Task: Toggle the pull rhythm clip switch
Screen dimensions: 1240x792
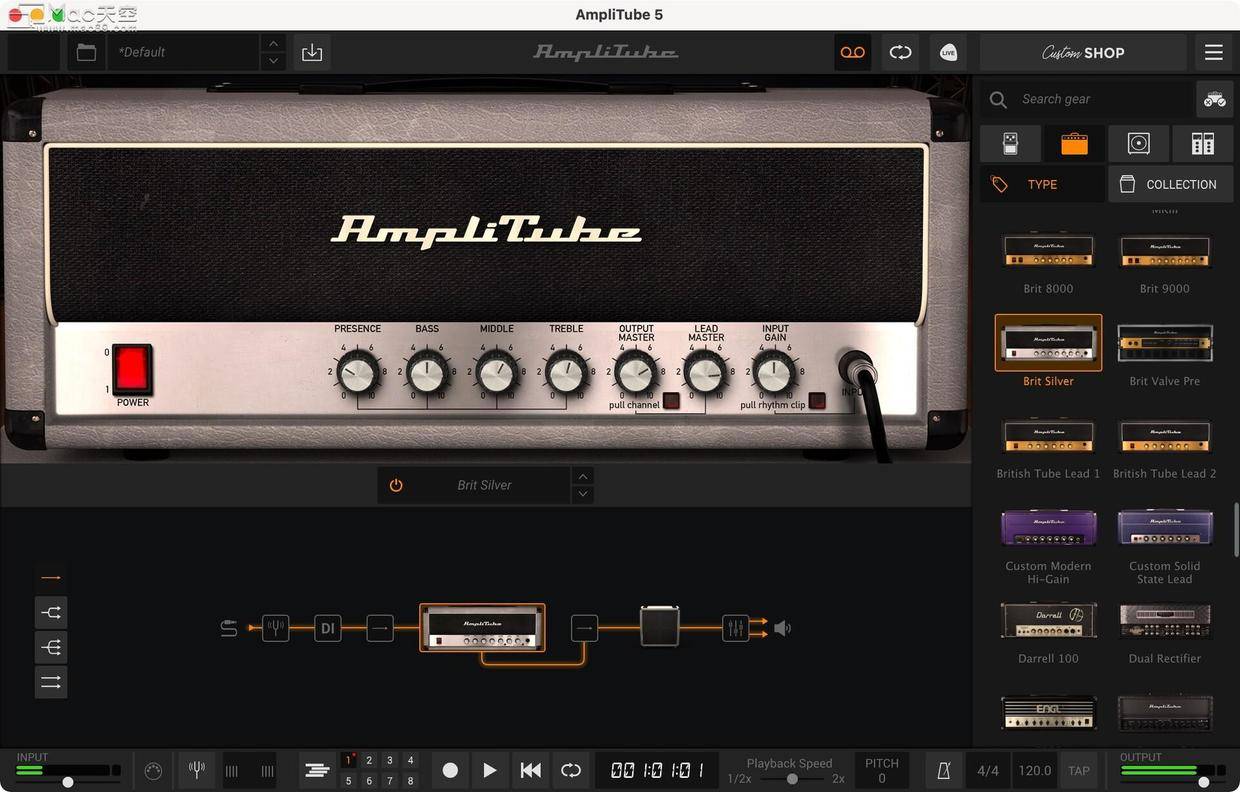Action: pyautogui.click(x=817, y=401)
